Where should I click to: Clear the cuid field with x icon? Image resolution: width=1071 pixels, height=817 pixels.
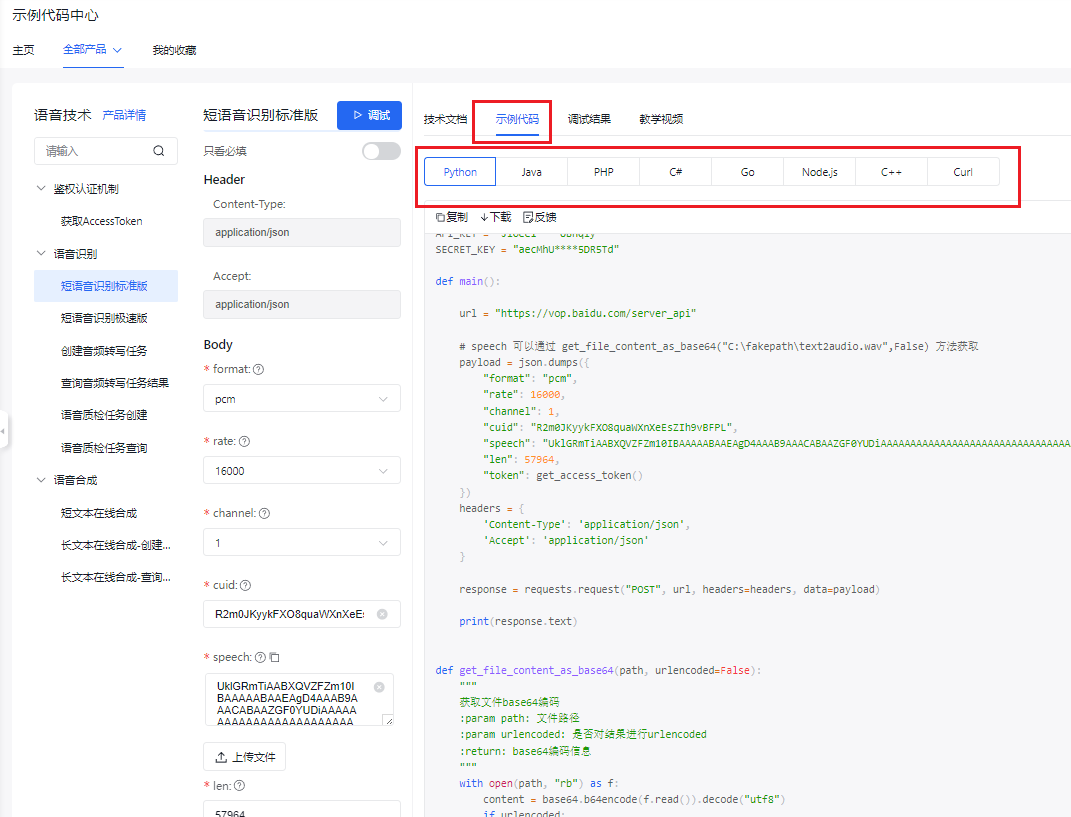click(382, 614)
